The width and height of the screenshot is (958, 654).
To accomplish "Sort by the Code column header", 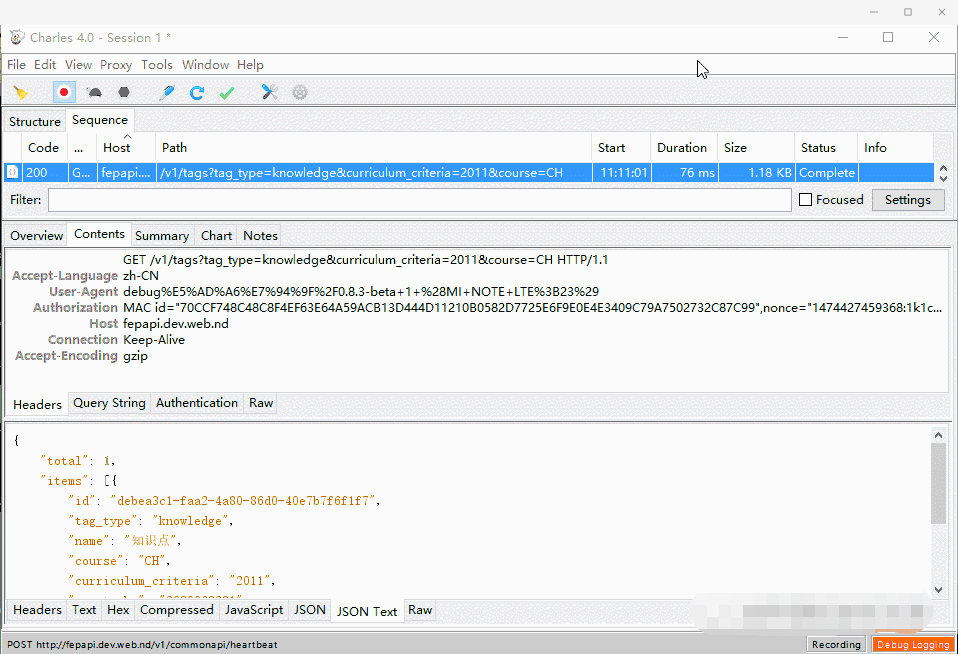I will point(43,148).
